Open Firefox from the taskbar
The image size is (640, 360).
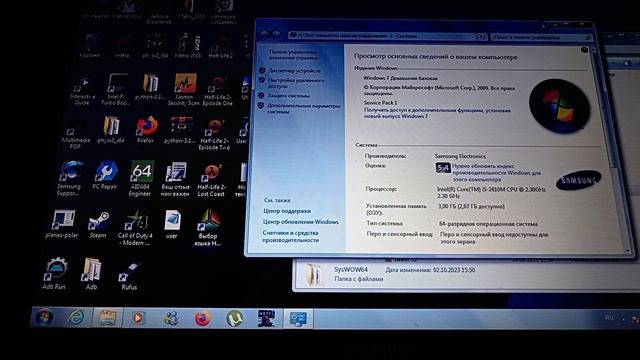(x=202, y=318)
